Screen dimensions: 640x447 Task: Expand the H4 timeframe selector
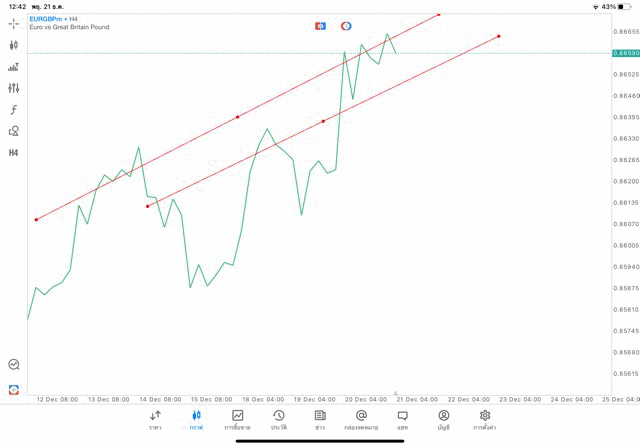click(14, 153)
